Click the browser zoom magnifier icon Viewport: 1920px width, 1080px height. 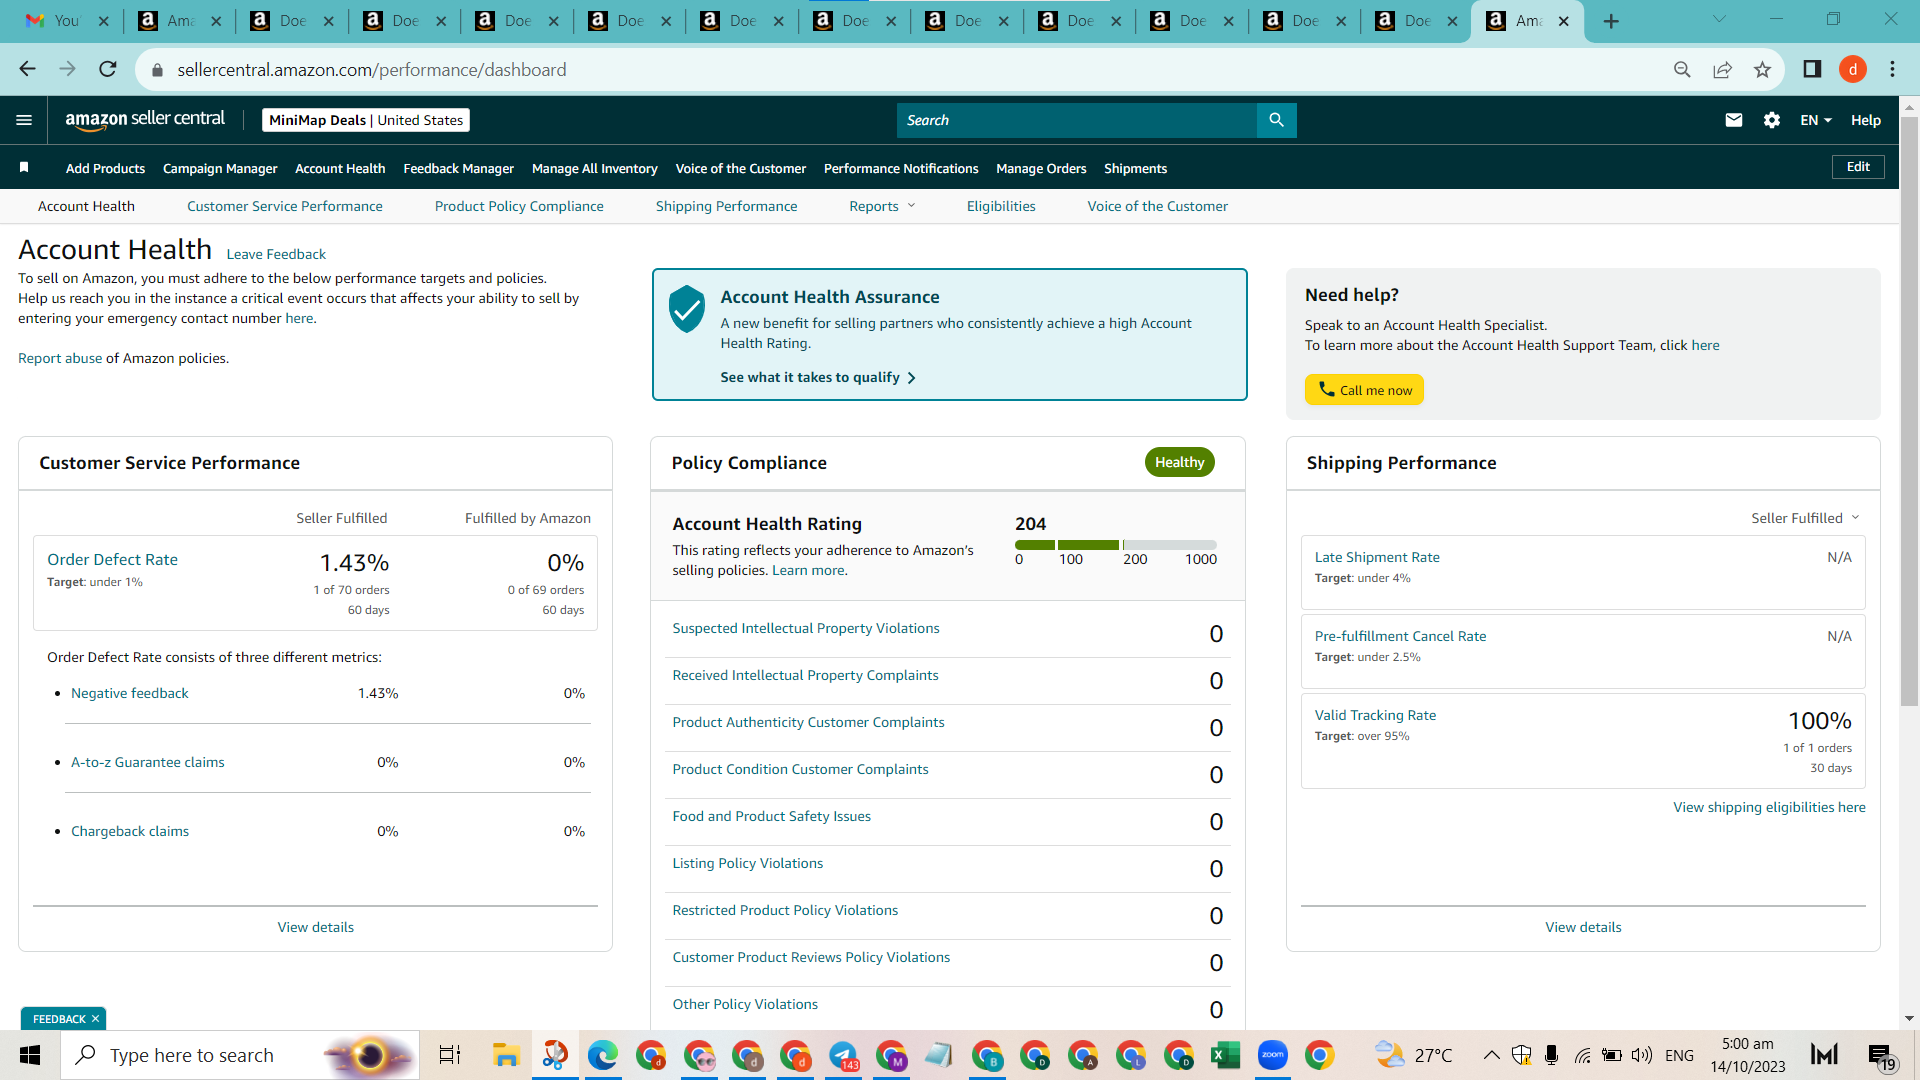point(1682,69)
